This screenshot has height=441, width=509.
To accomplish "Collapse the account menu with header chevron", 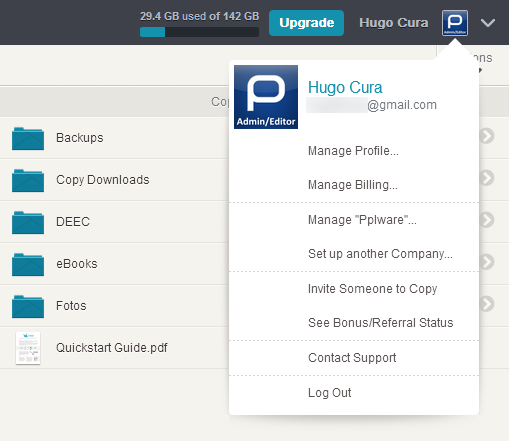I will pyautogui.click(x=488, y=23).
